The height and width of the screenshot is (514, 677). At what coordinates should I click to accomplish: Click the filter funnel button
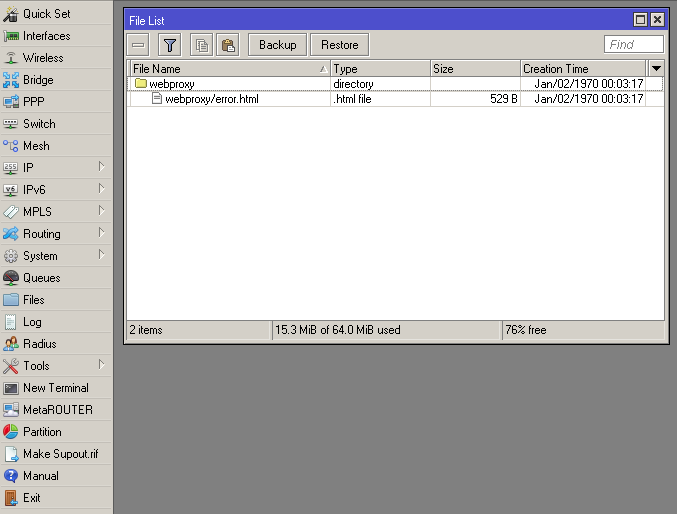170,45
